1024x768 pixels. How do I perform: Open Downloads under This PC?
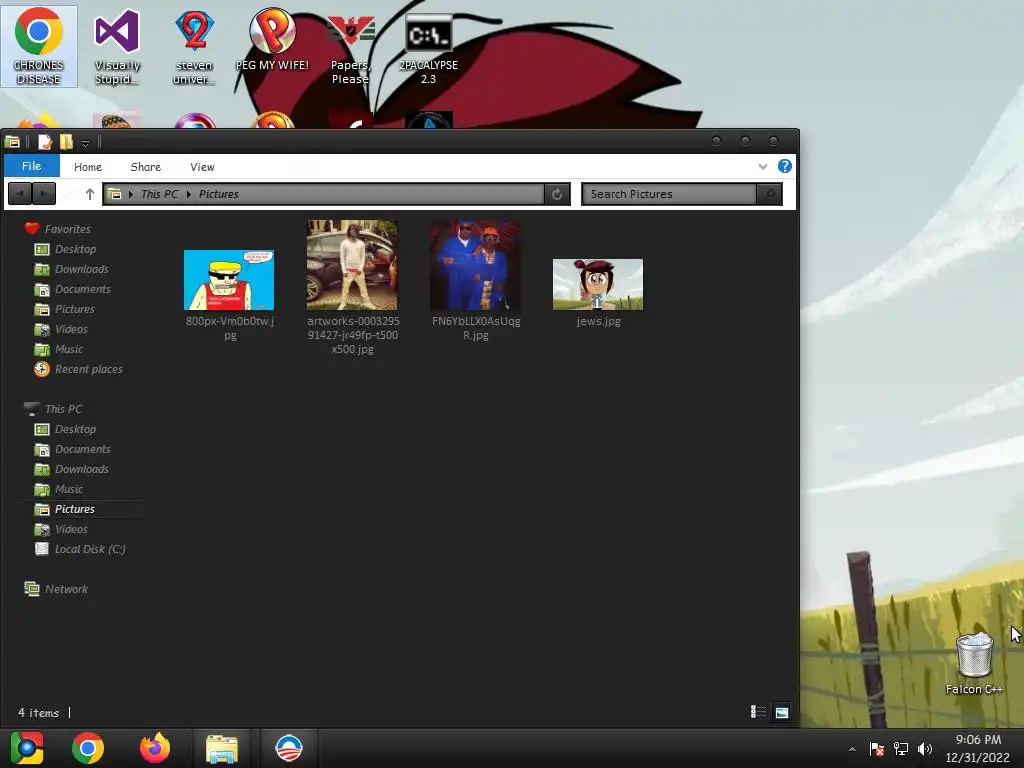click(x=82, y=469)
